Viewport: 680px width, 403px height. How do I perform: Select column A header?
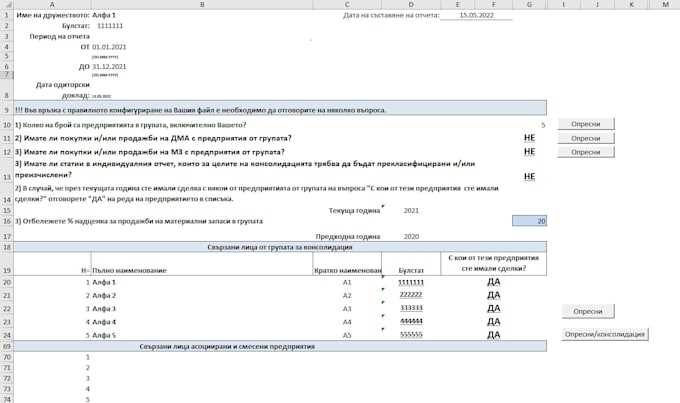[52, 4]
